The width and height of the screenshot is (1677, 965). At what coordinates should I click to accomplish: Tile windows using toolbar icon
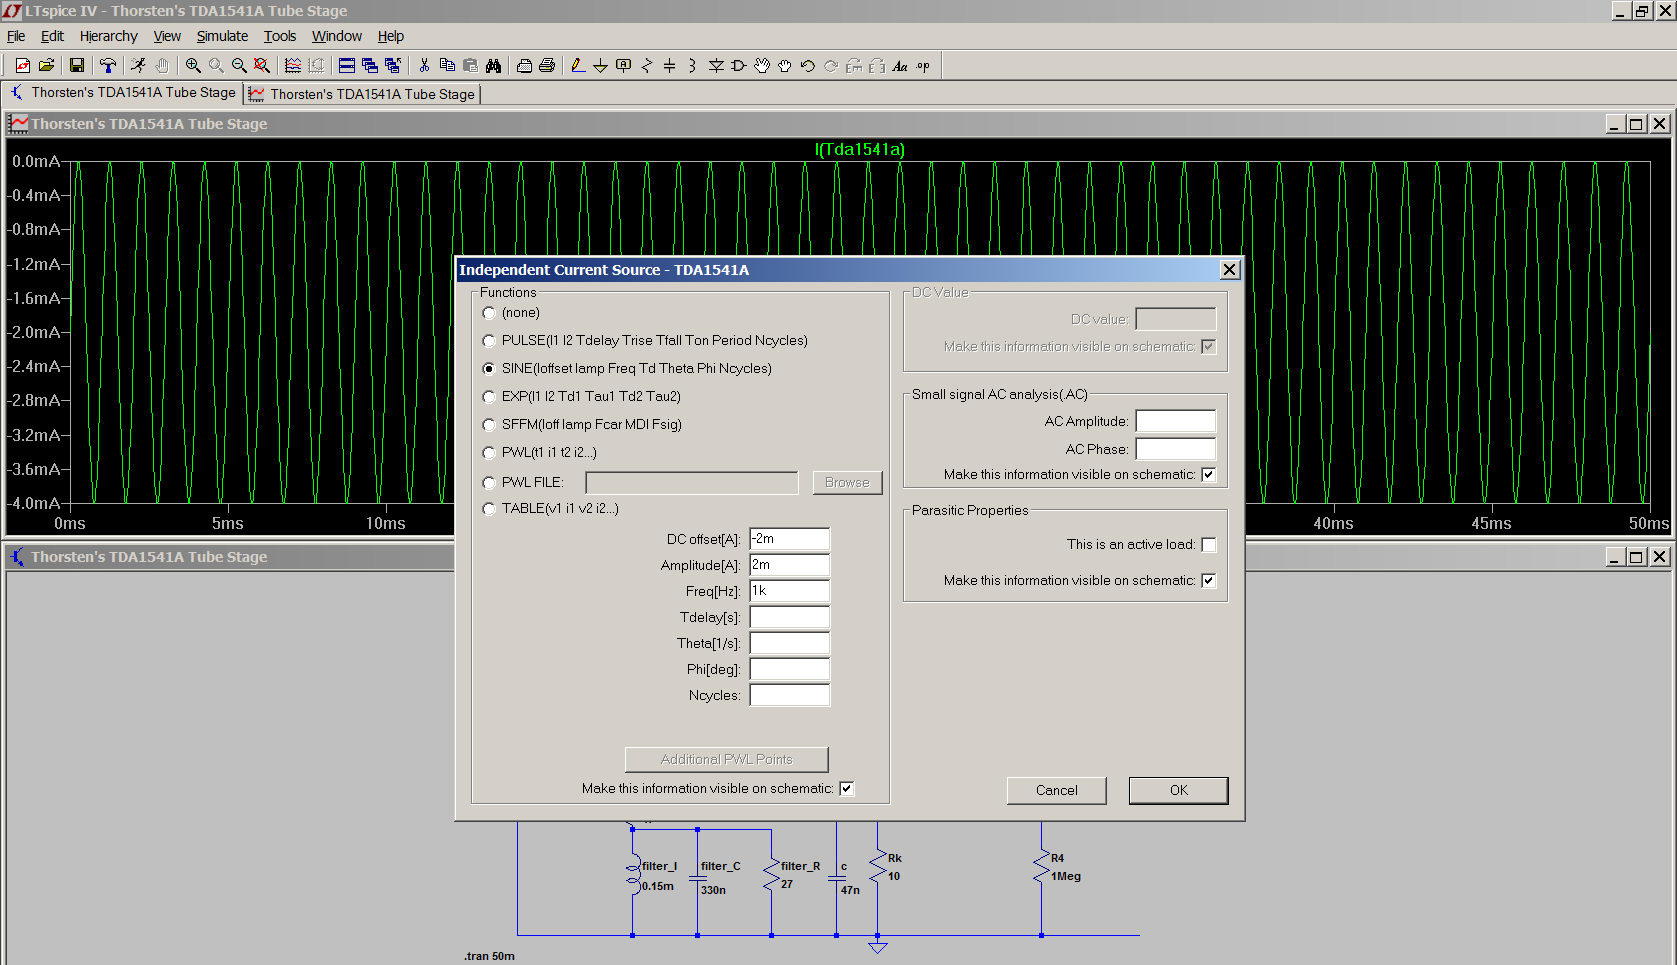[347, 66]
